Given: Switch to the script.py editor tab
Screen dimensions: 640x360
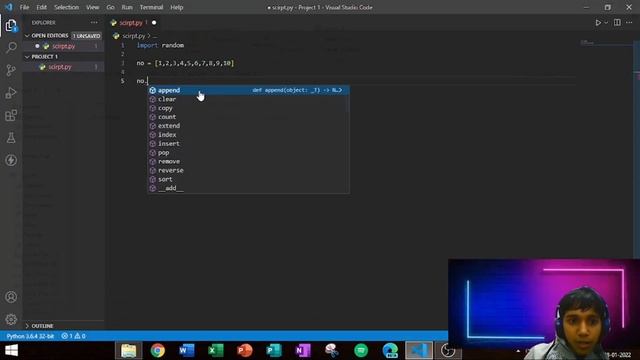Looking at the screenshot, I should (x=131, y=23).
